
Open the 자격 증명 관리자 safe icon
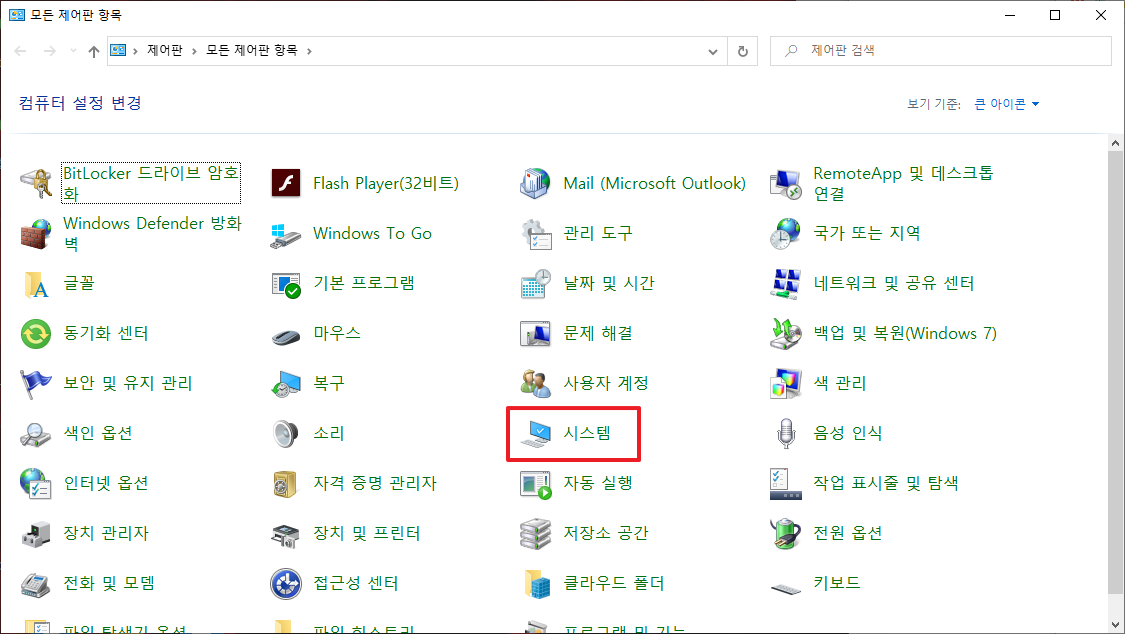[x=286, y=484]
